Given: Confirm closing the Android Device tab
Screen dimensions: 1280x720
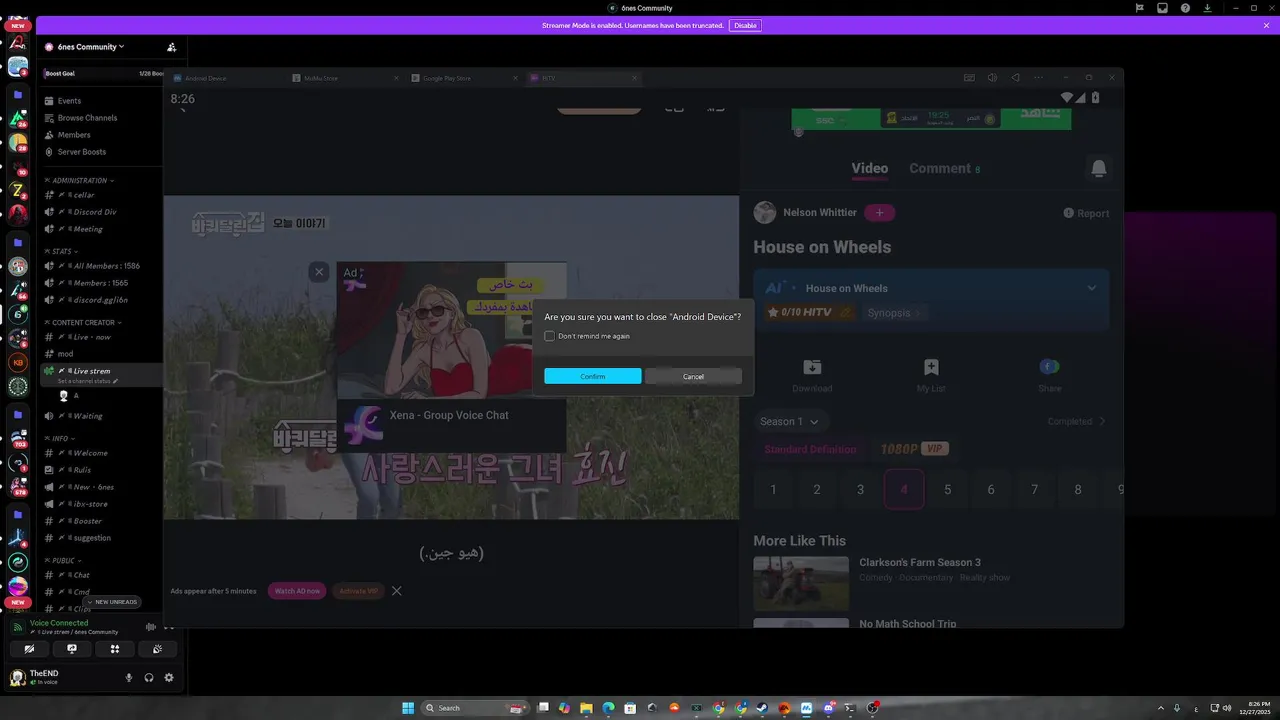Looking at the screenshot, I should [x=593, y=376].
